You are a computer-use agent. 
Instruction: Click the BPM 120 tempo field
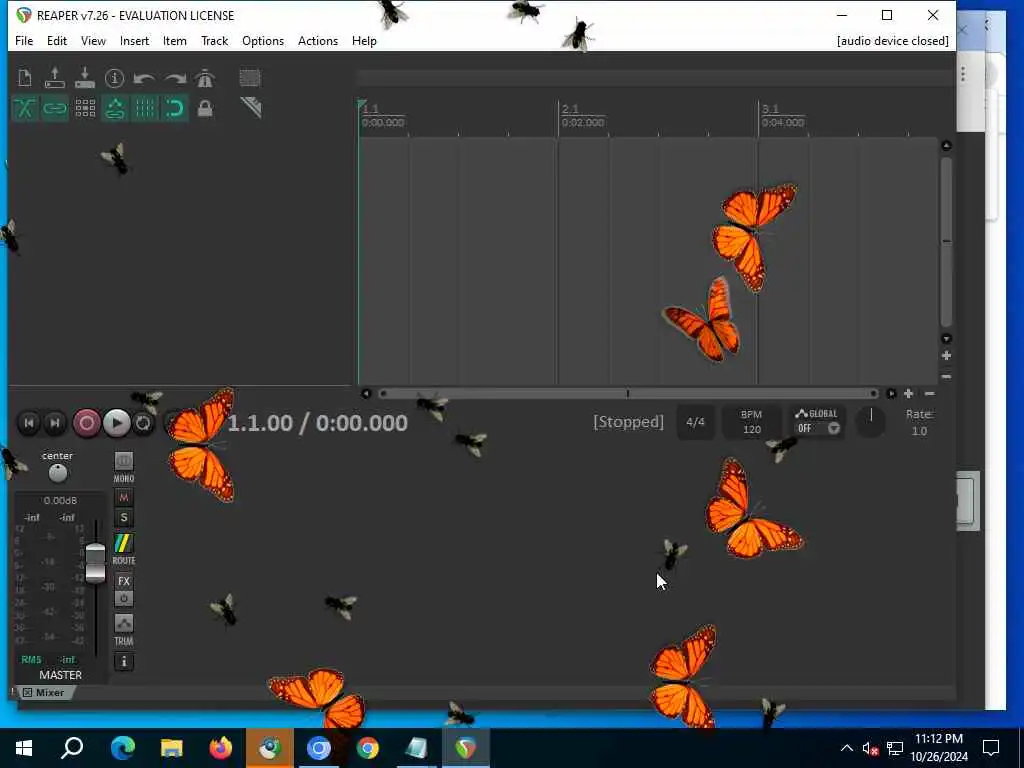click(751, 422)
